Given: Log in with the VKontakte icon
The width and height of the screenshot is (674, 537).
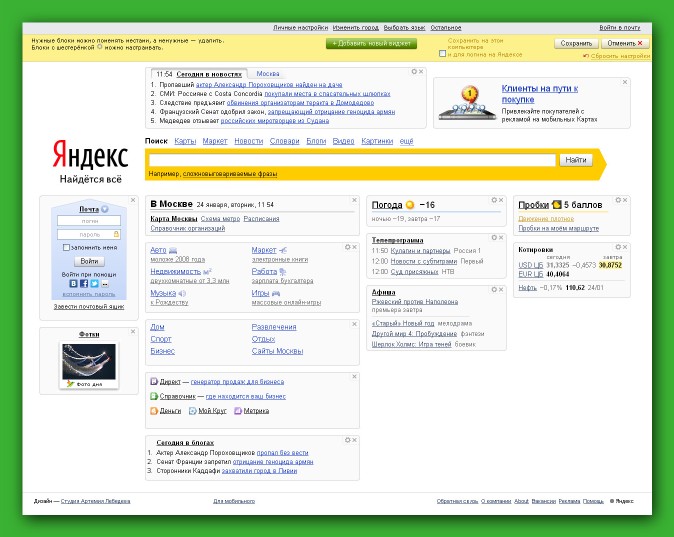Looking at the screenshot, I should coord(74,283).
